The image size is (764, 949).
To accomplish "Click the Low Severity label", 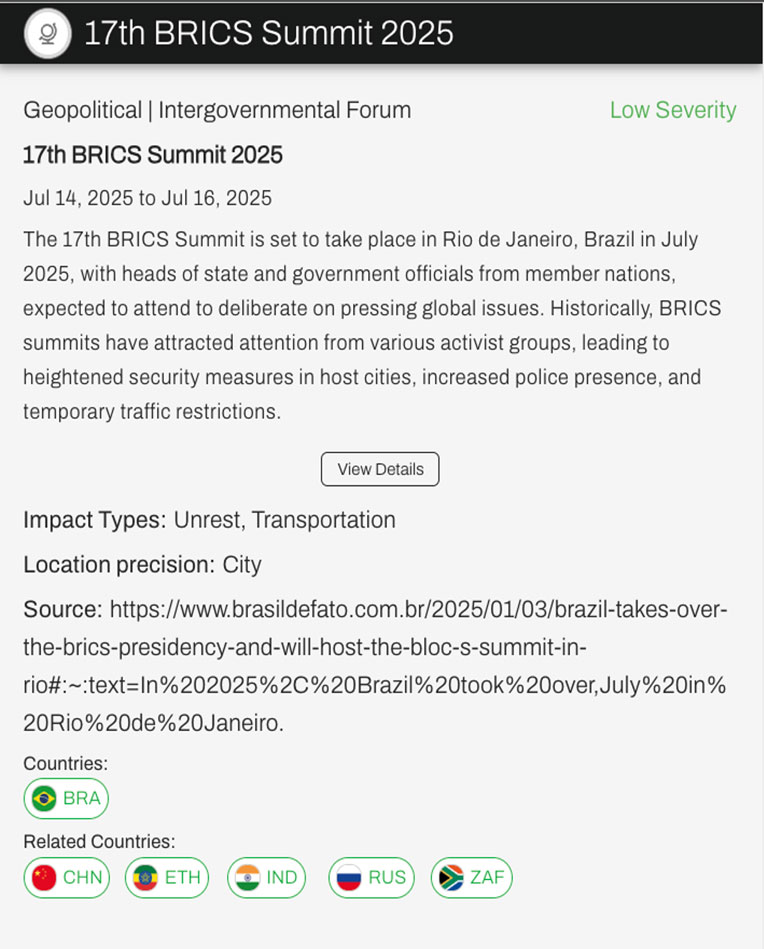I will coord(672,110).
